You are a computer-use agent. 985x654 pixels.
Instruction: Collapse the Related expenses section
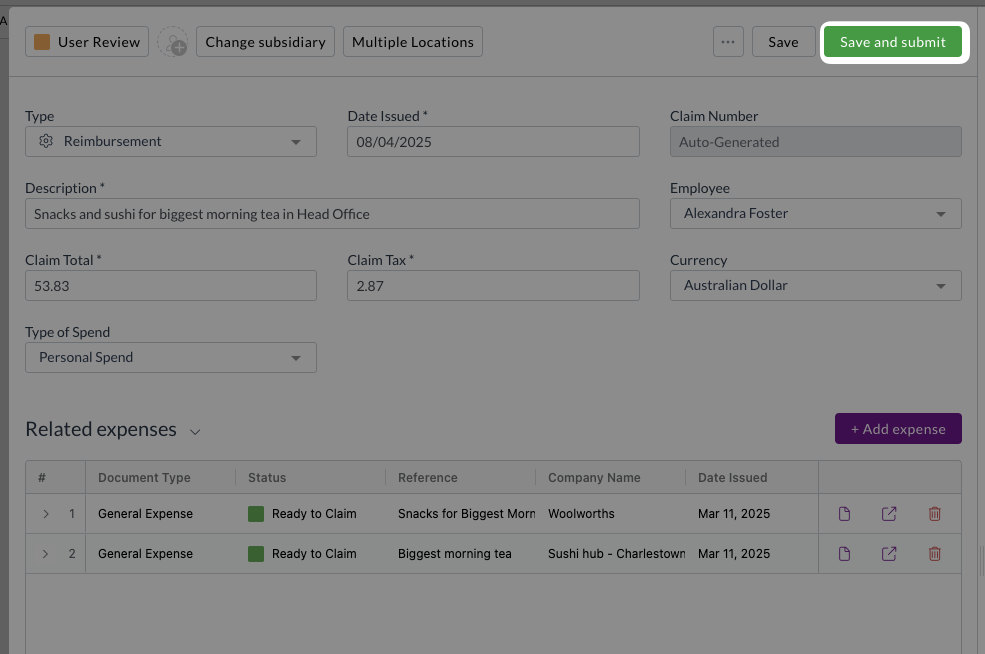coord(195,432)
